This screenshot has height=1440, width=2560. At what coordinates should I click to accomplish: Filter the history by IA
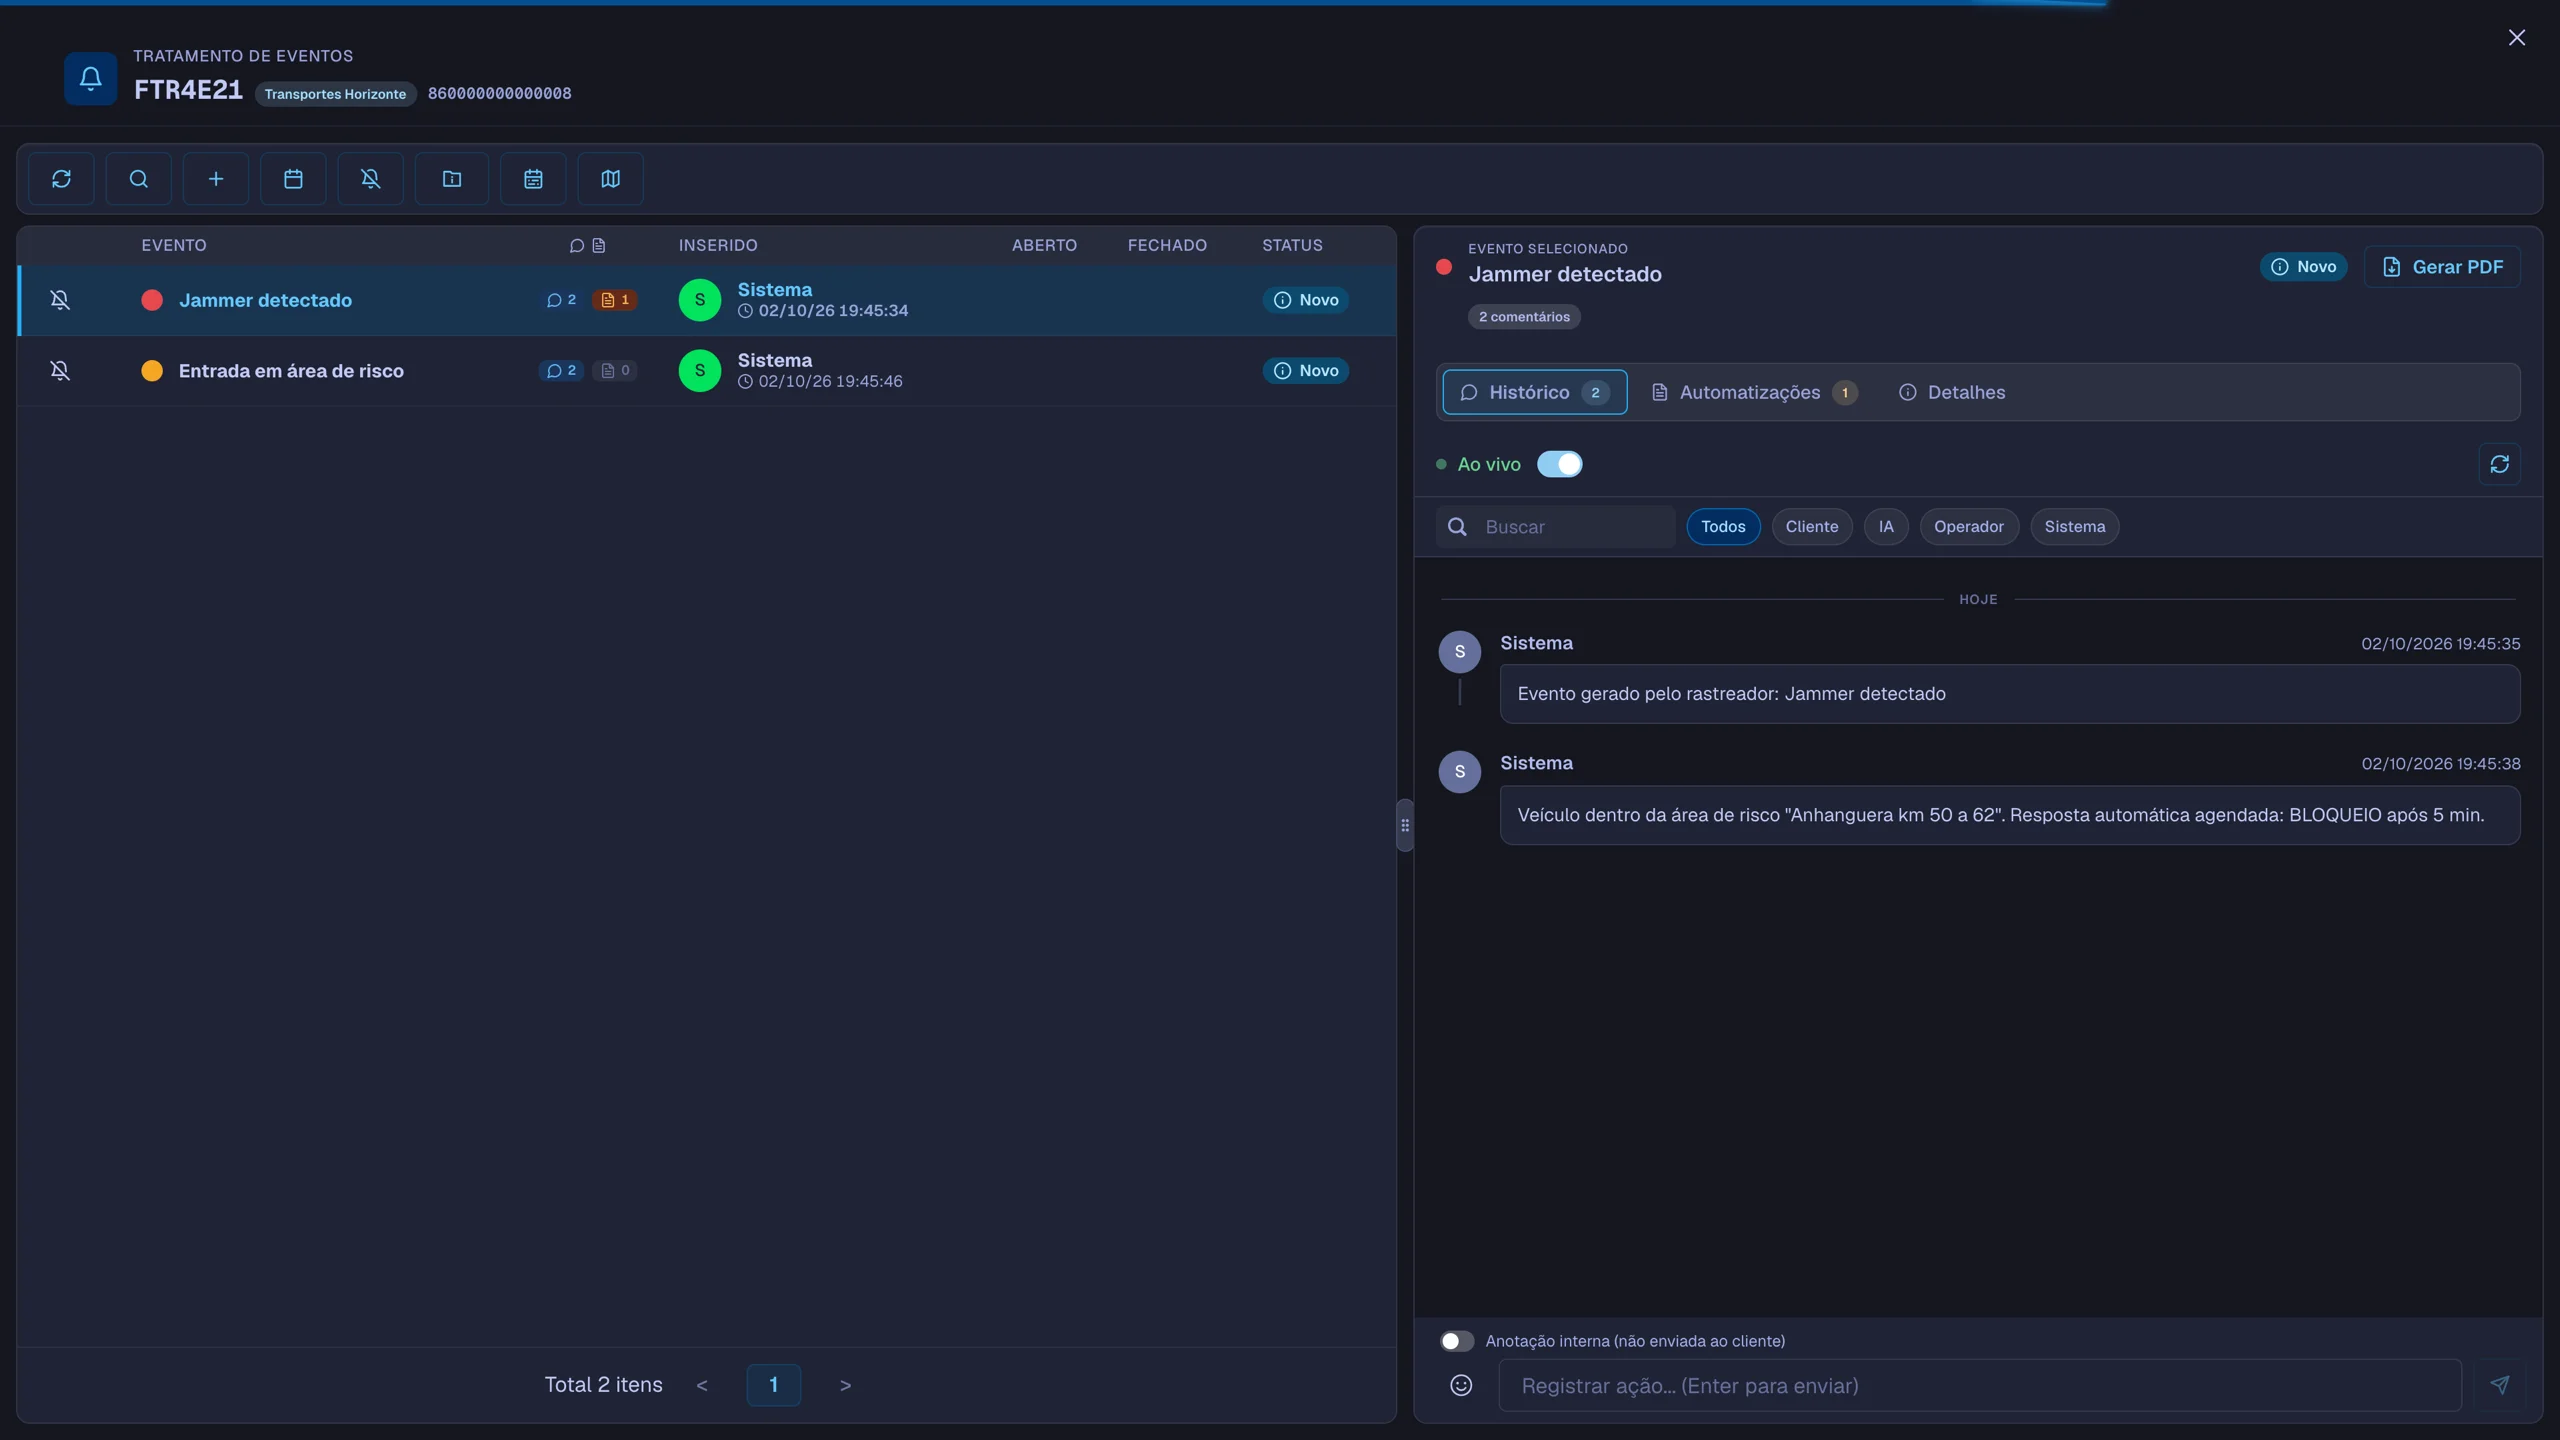click(1886, 527)
